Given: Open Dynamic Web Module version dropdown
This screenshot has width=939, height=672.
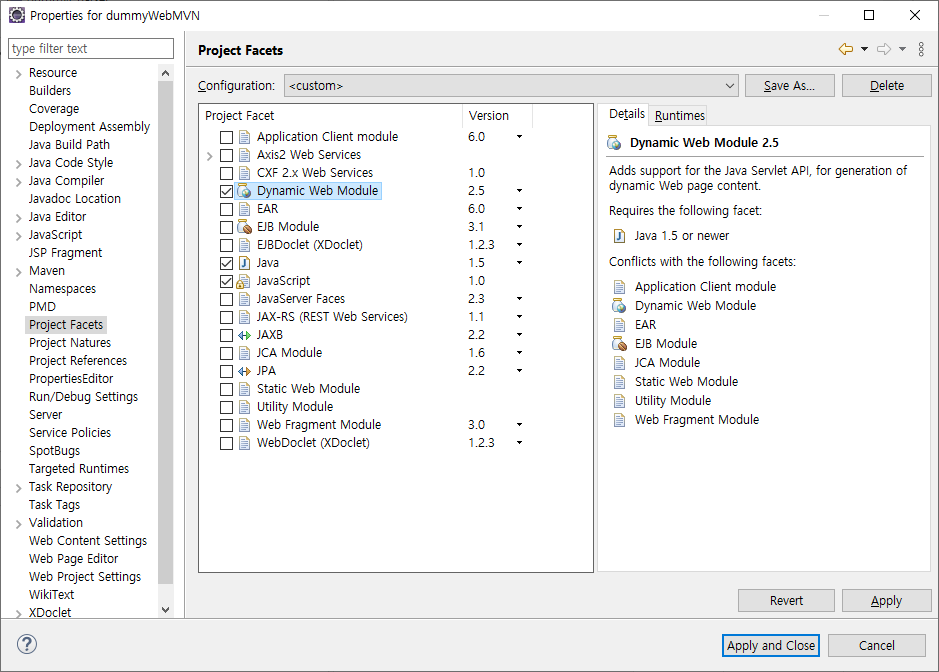Looking at the screenshot, I should point(519,191).
